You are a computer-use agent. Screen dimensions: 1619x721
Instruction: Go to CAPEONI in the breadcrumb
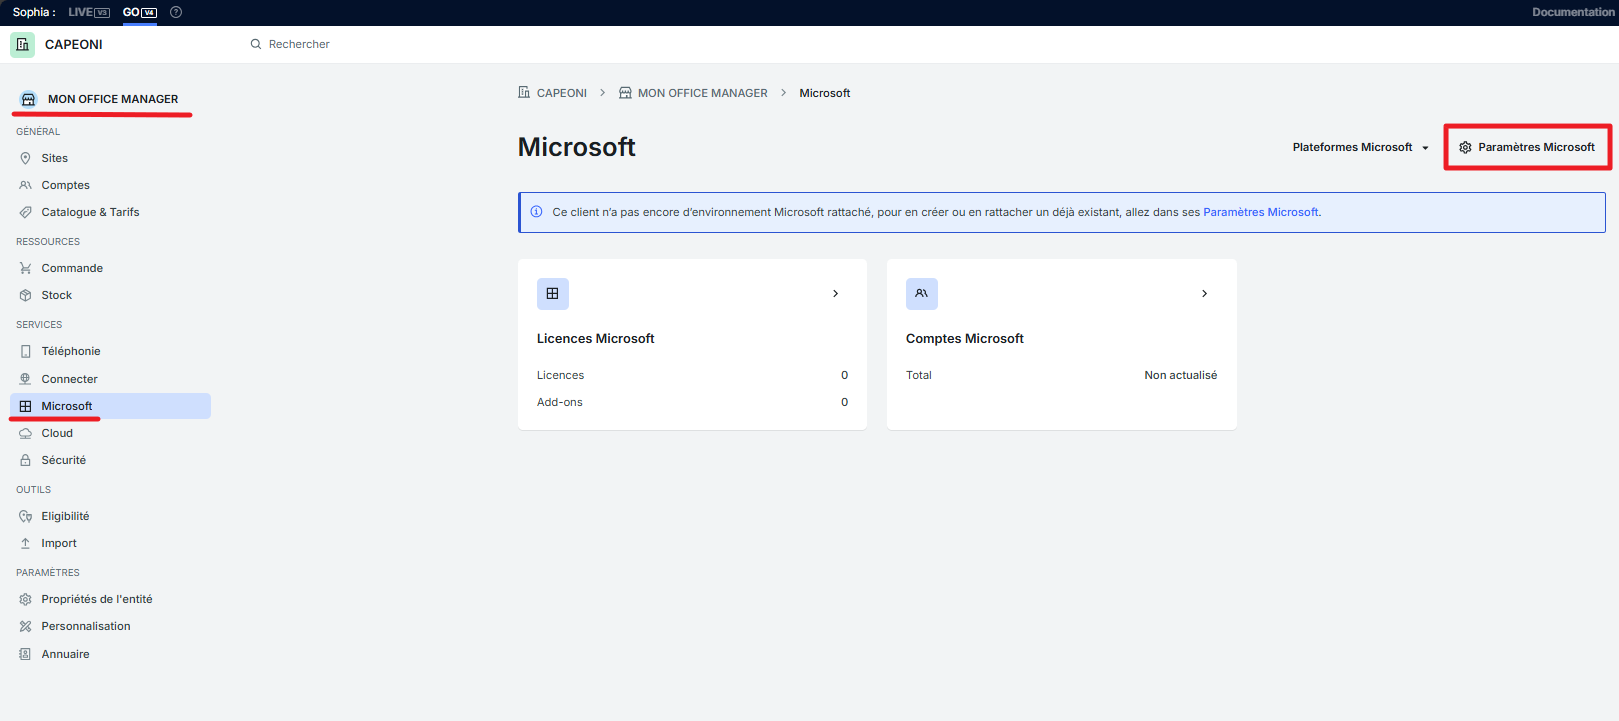coord(562,93)
